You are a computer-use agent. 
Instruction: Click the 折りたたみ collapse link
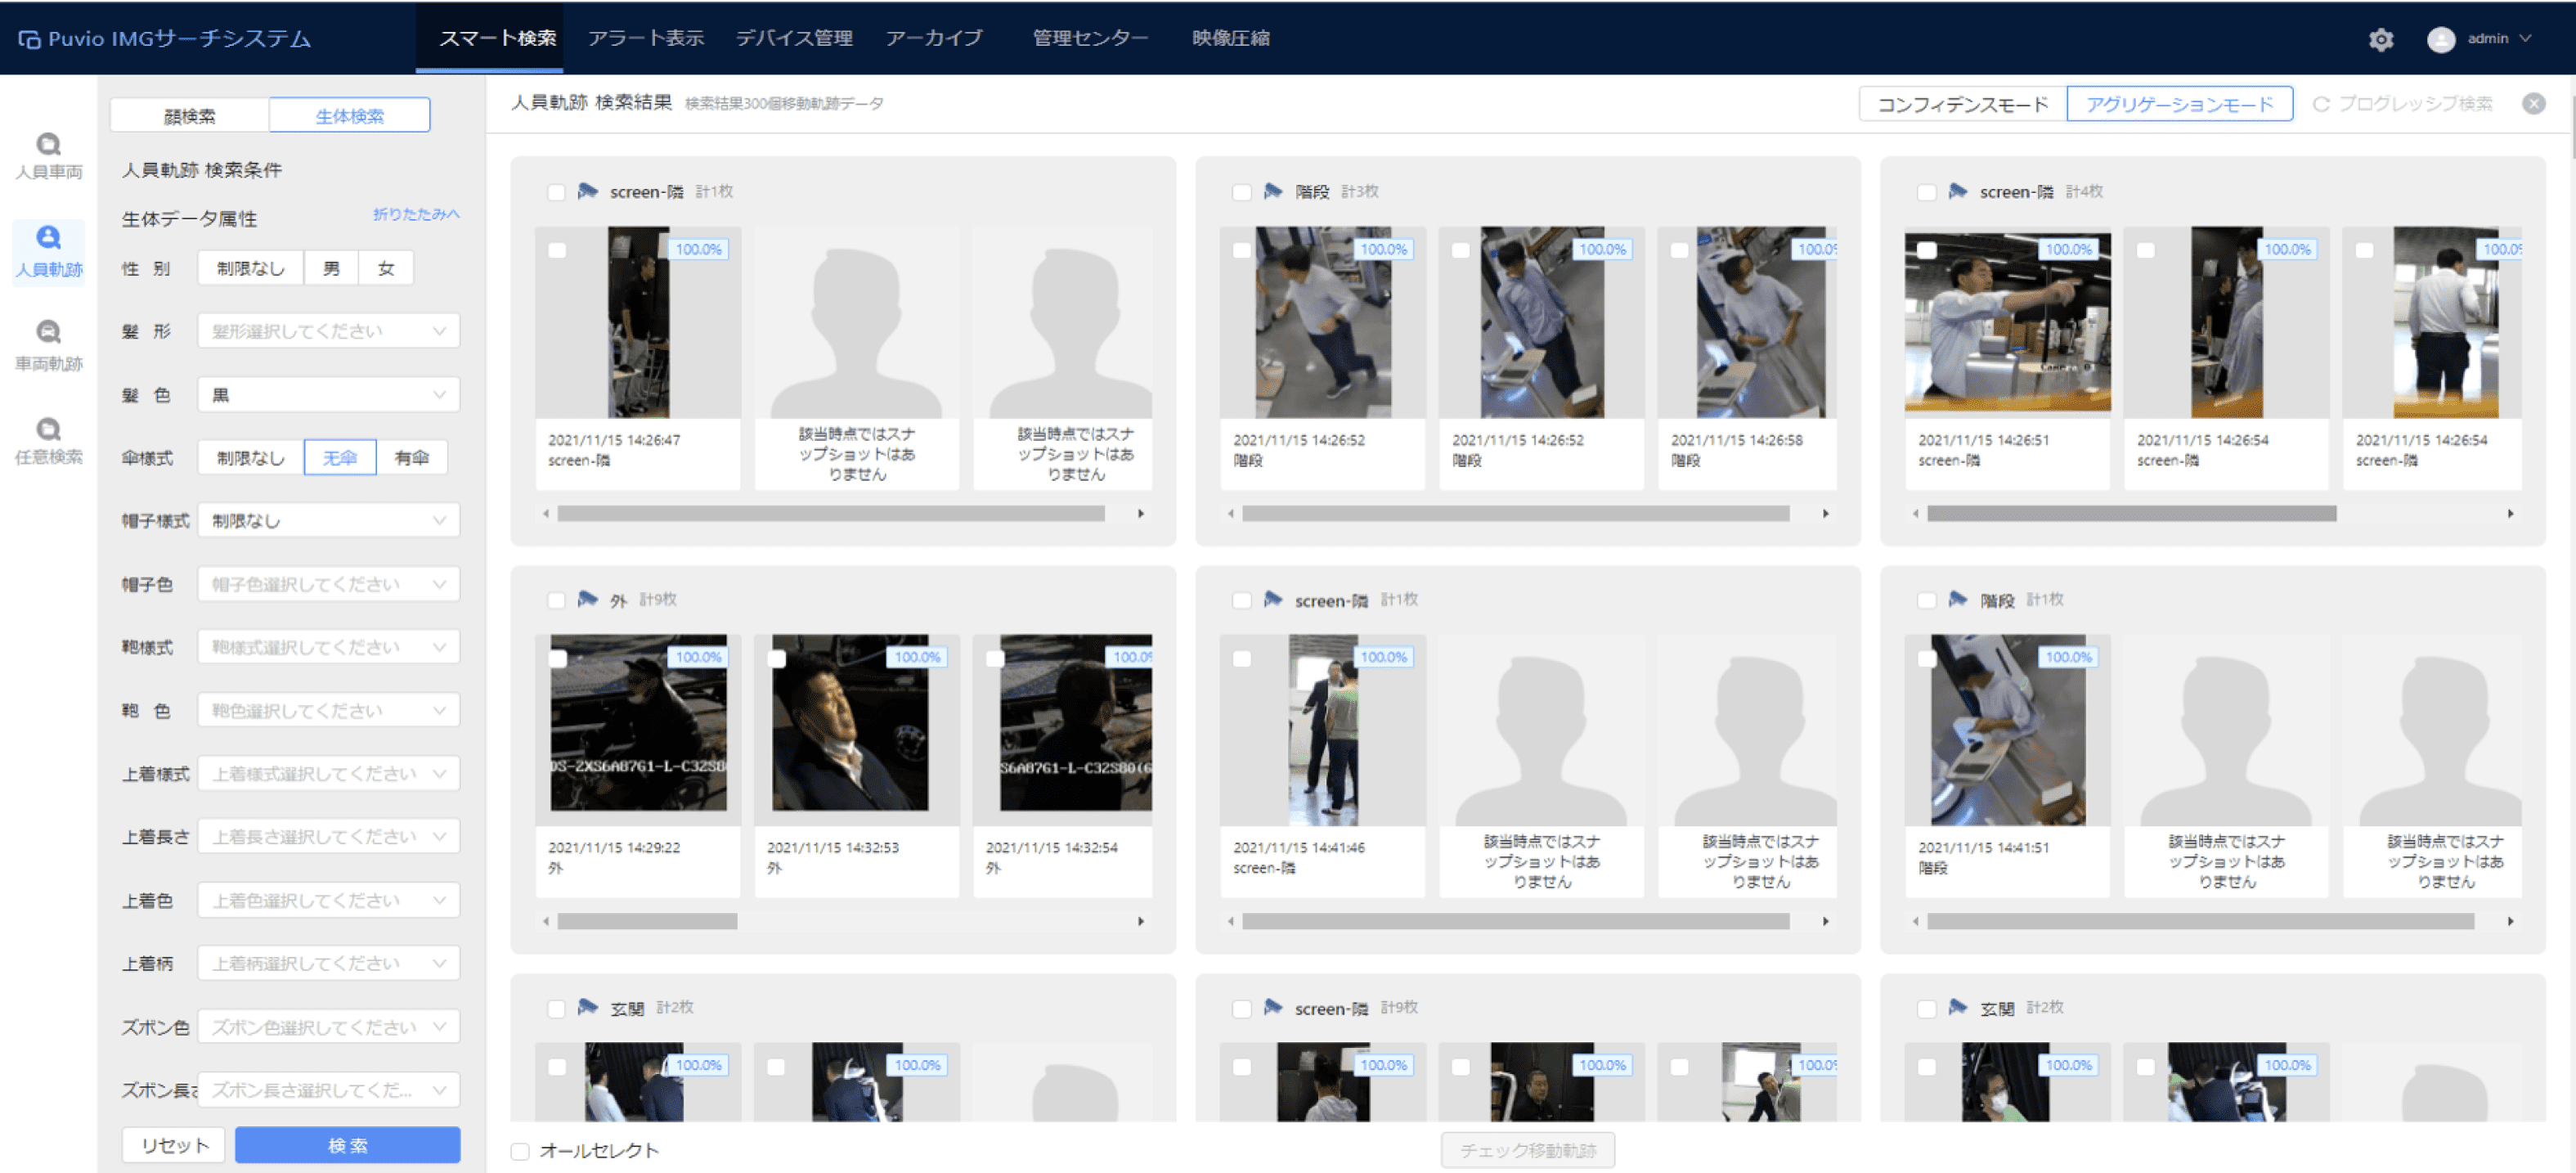416,214
